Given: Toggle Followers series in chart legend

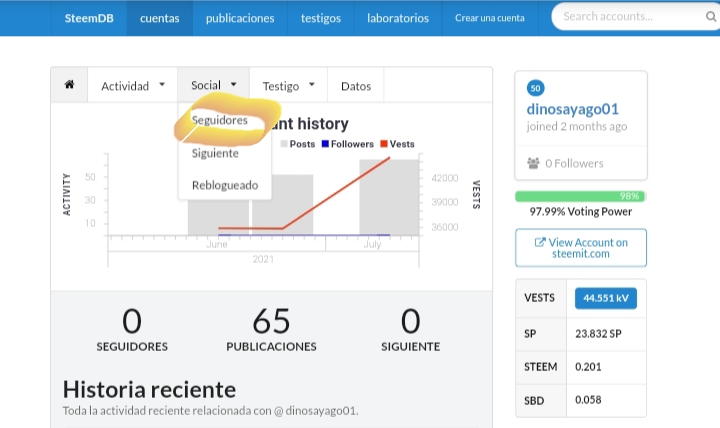Looking at the screenshot, I should [348, 144].
